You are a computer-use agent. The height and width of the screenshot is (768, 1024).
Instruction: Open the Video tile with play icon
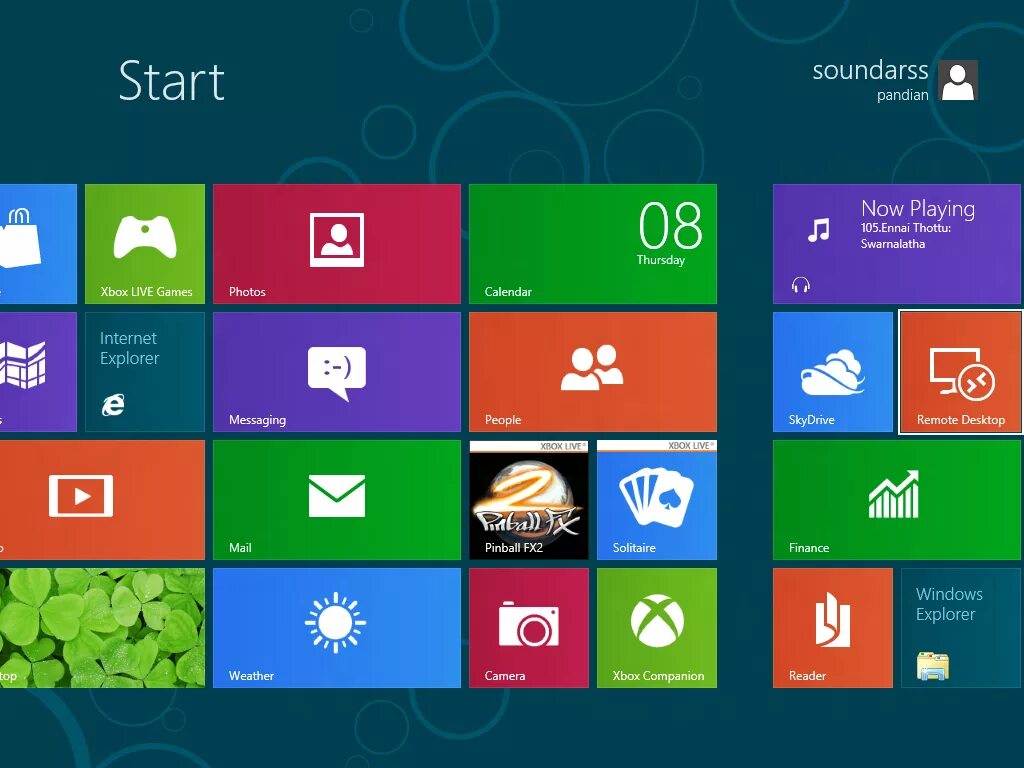tap(102, 500)
